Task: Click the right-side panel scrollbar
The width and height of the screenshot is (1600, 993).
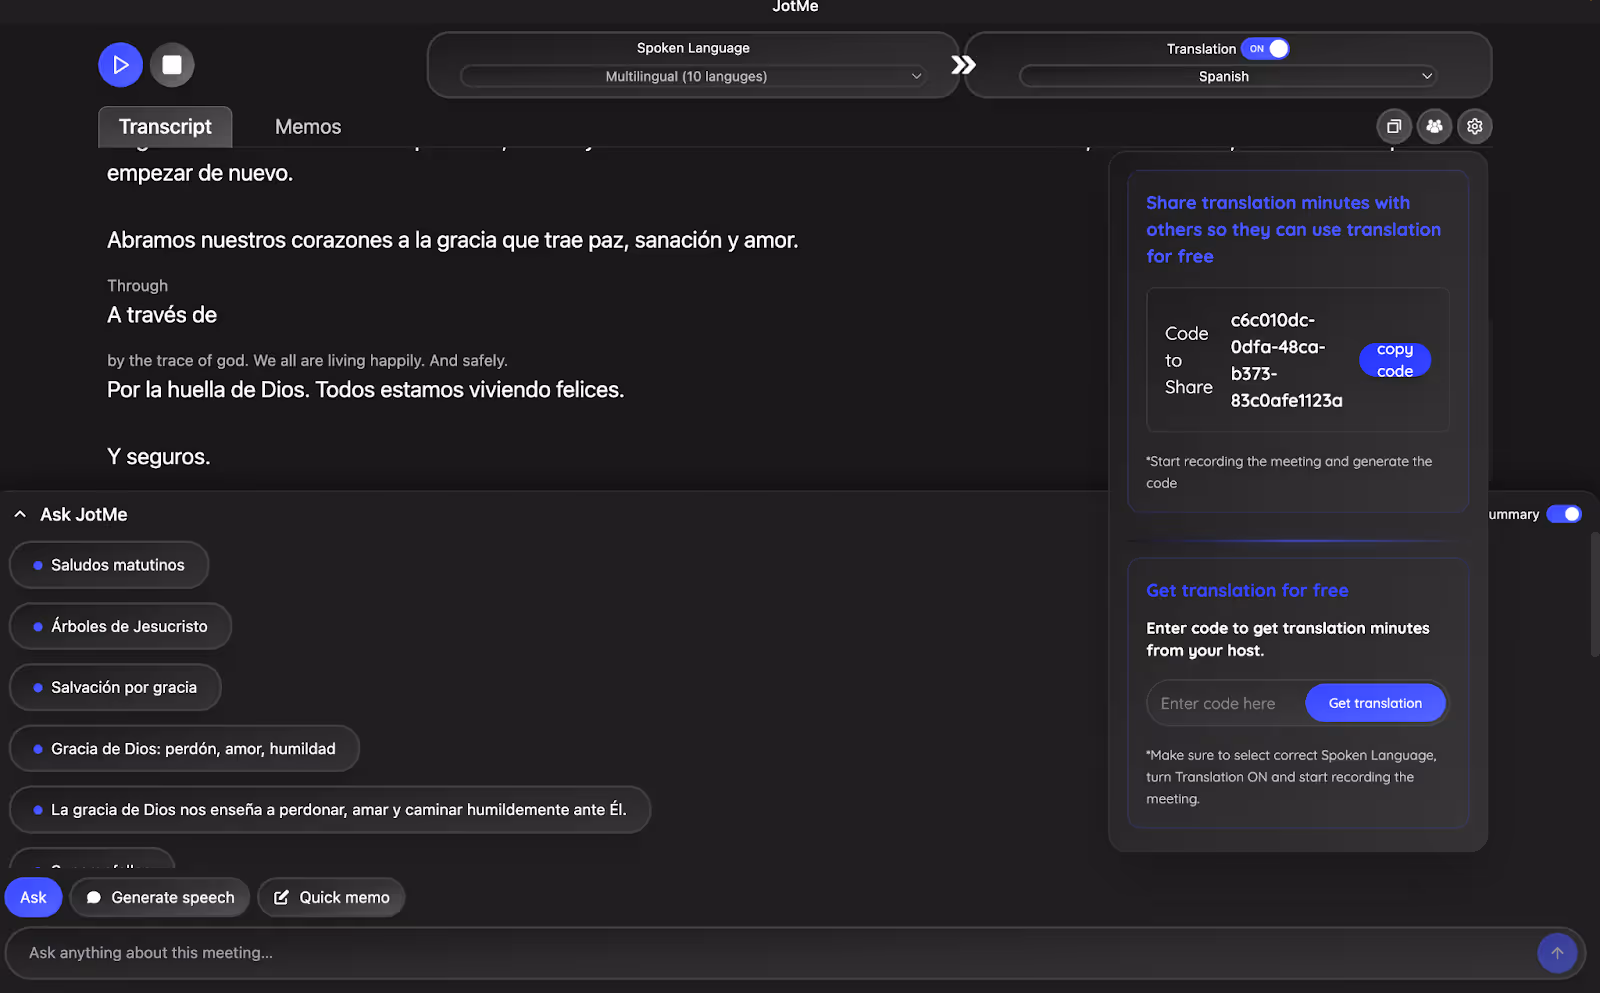Action: (1594, 595)
